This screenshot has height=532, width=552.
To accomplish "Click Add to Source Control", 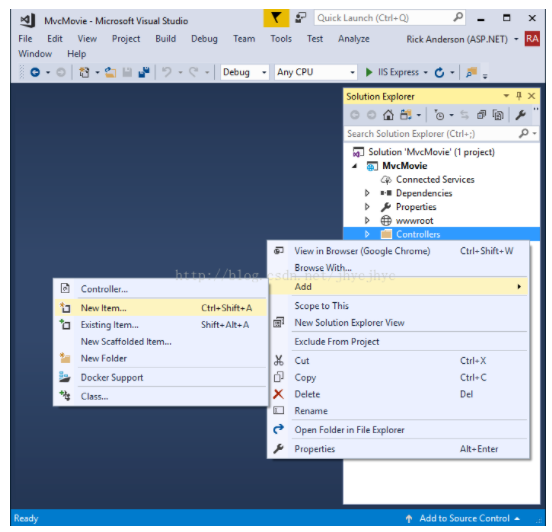I will pos(464,518).
